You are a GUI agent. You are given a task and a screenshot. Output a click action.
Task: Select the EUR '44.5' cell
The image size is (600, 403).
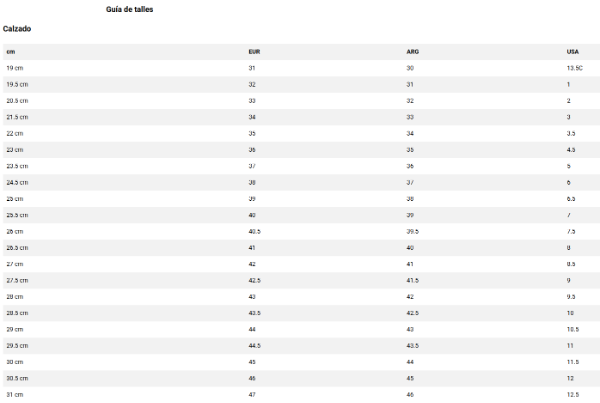(254, 345)
